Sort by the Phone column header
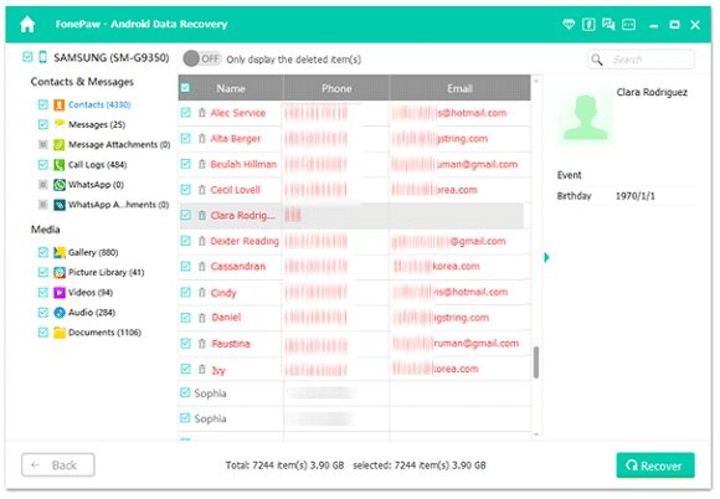This screenshot has width=720, height=499. pyautogui.click(x=337, y=88)
